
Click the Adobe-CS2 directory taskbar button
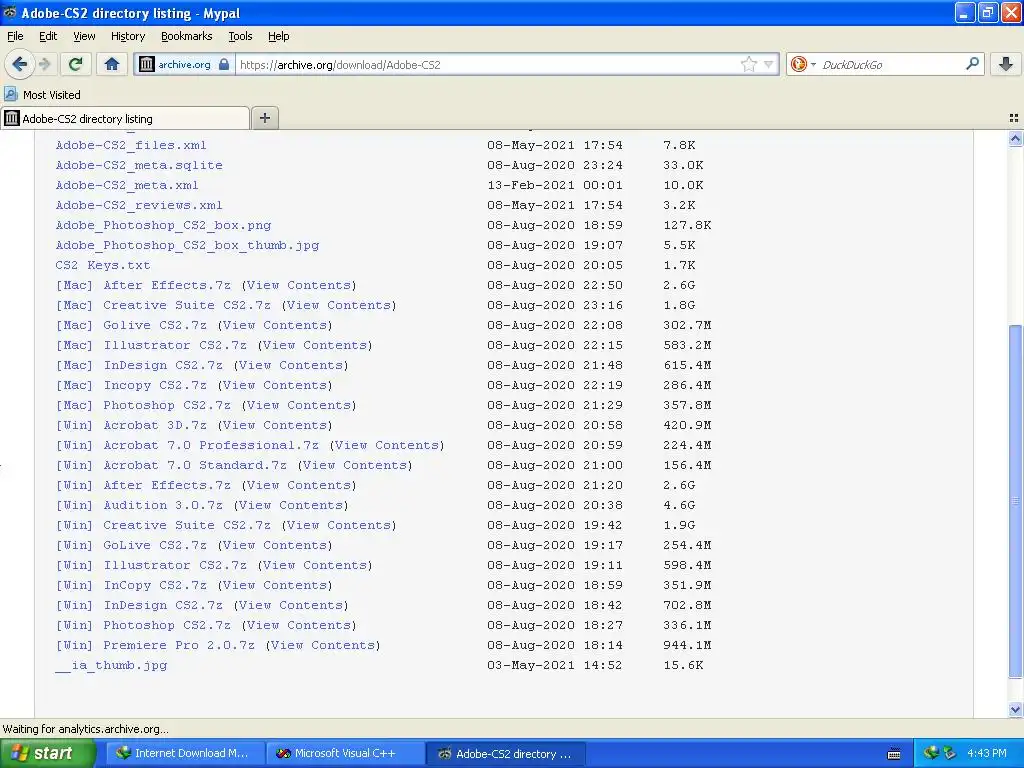coord(505,753)
